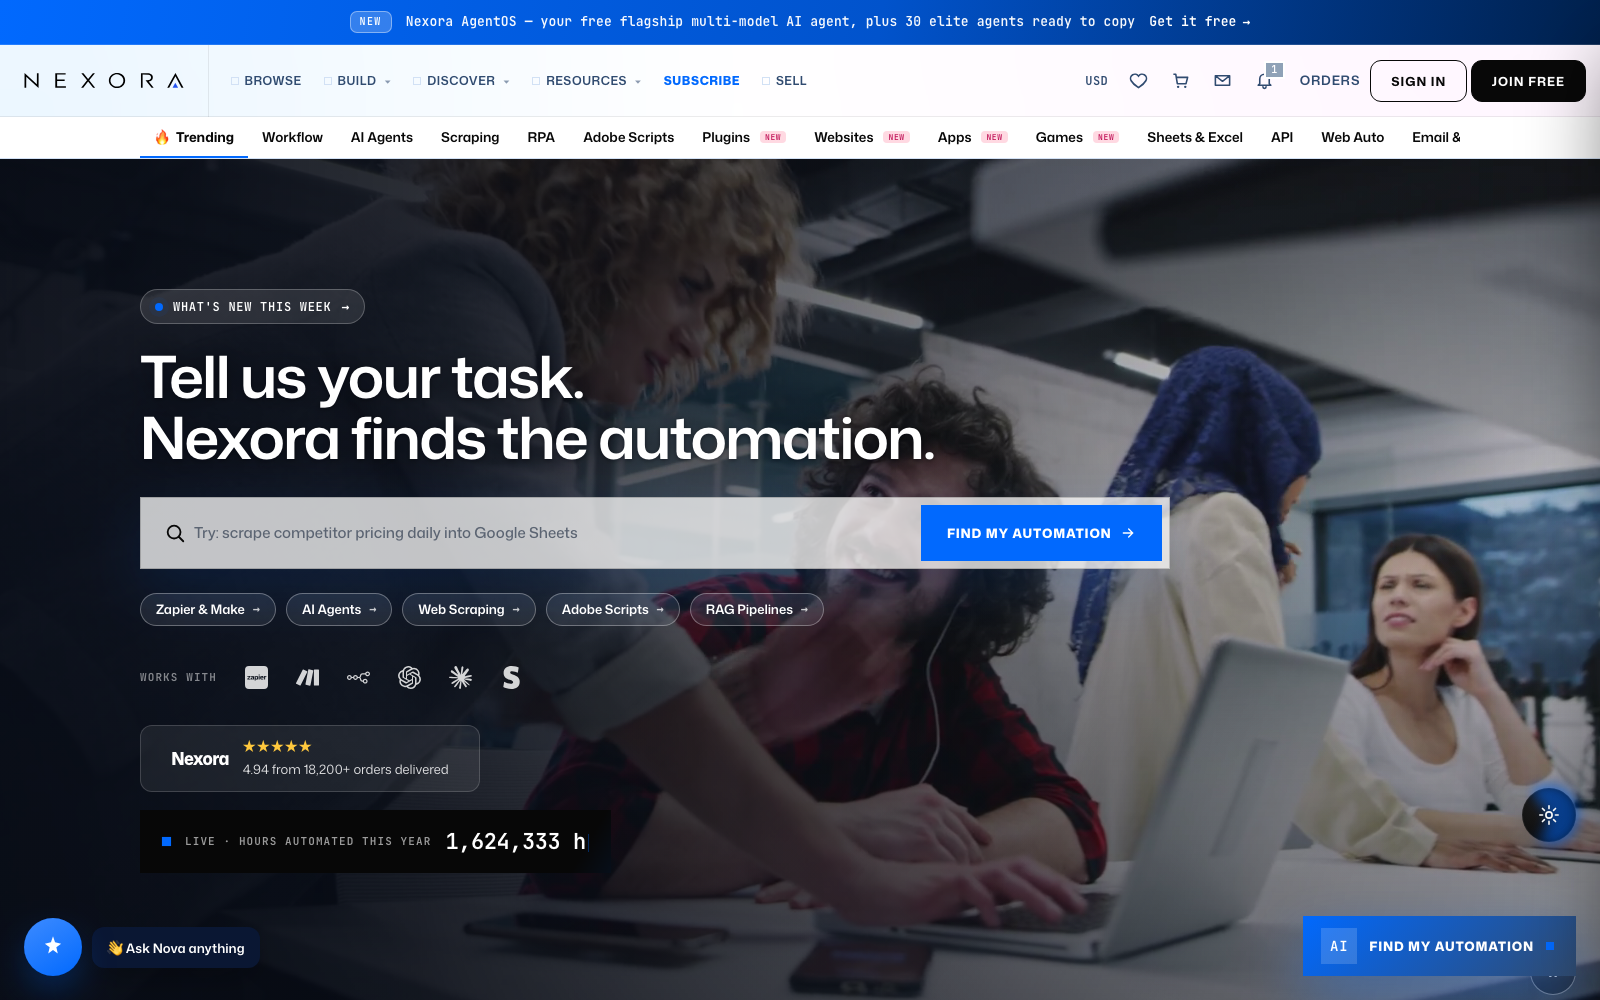Viewport: 1600px width, 1000px height.
Task: Open the shopping cart icon
Action: [x=1181, y=81]
